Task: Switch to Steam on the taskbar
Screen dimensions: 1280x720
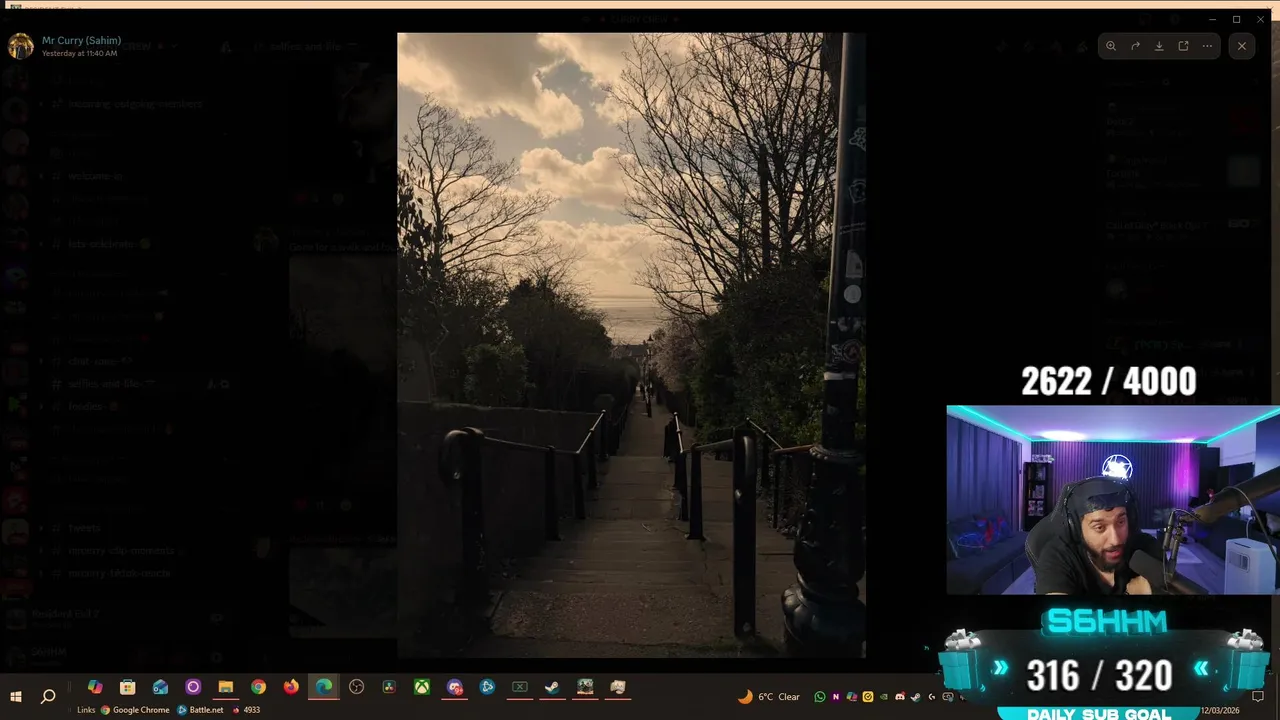Action: tap(552, 687)
